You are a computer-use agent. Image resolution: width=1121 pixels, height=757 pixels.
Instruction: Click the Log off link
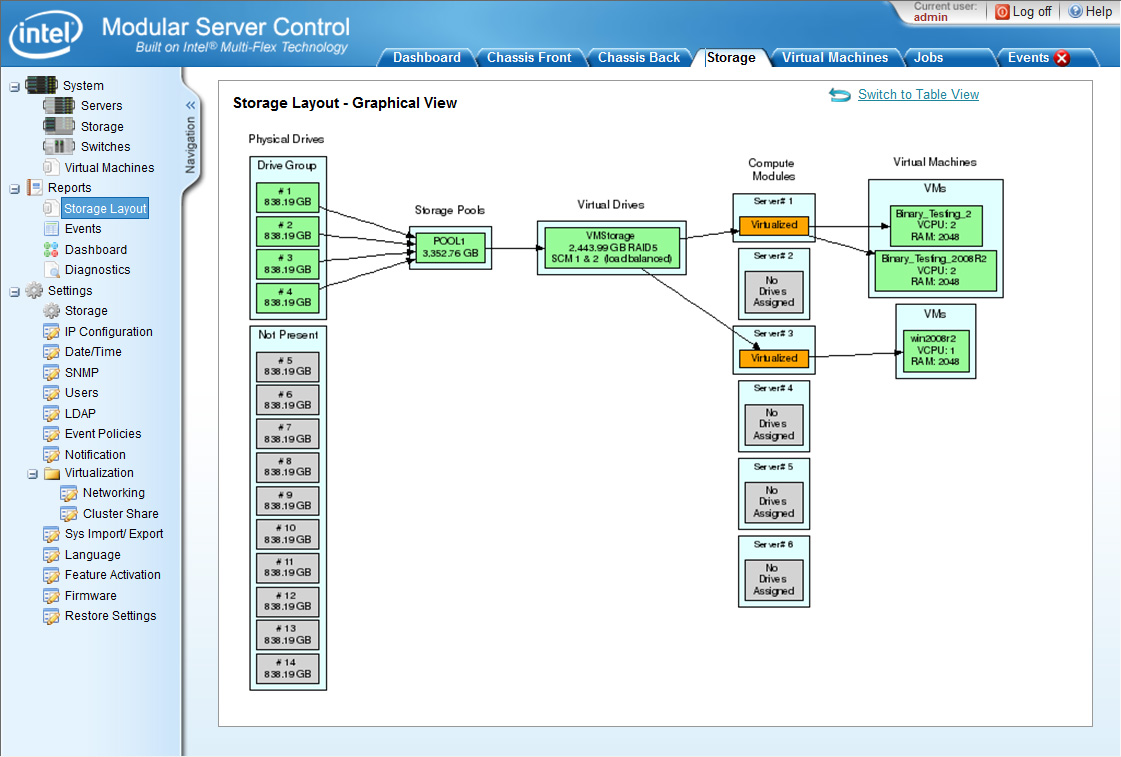click(1032, 11)
